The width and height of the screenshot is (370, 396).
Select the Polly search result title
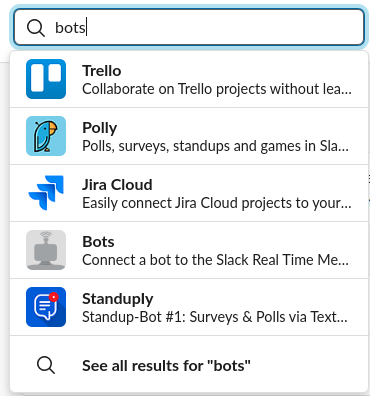pos(100,128)
